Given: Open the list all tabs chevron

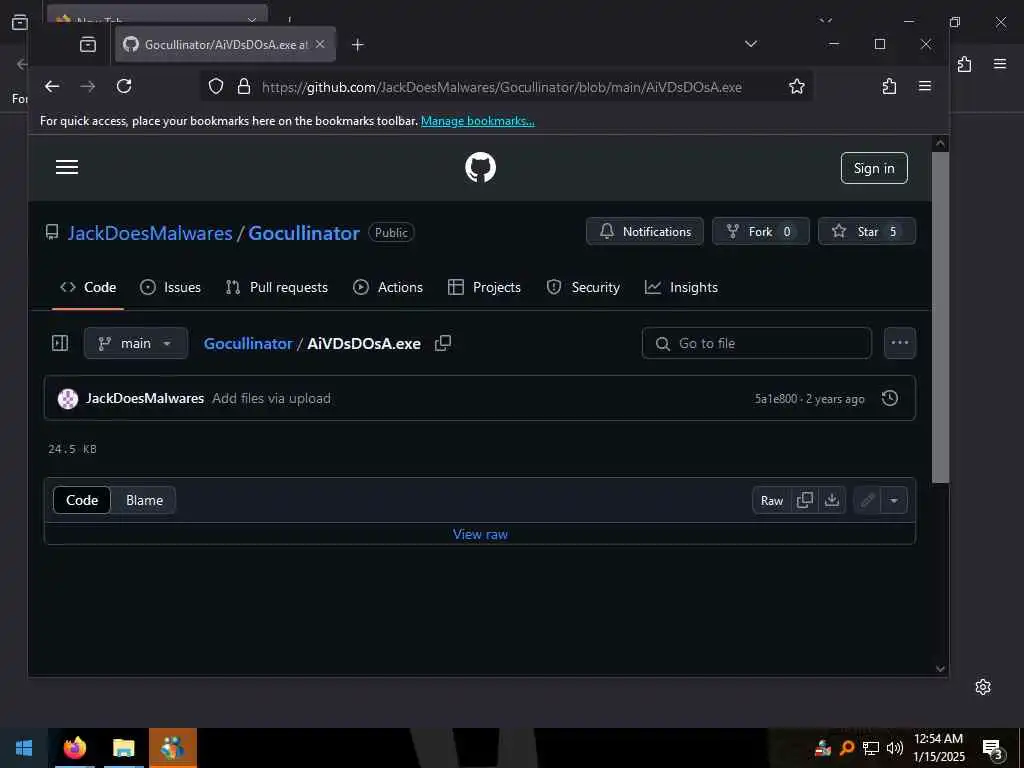Looking at the screenshot, I should (x=751, y=44).
